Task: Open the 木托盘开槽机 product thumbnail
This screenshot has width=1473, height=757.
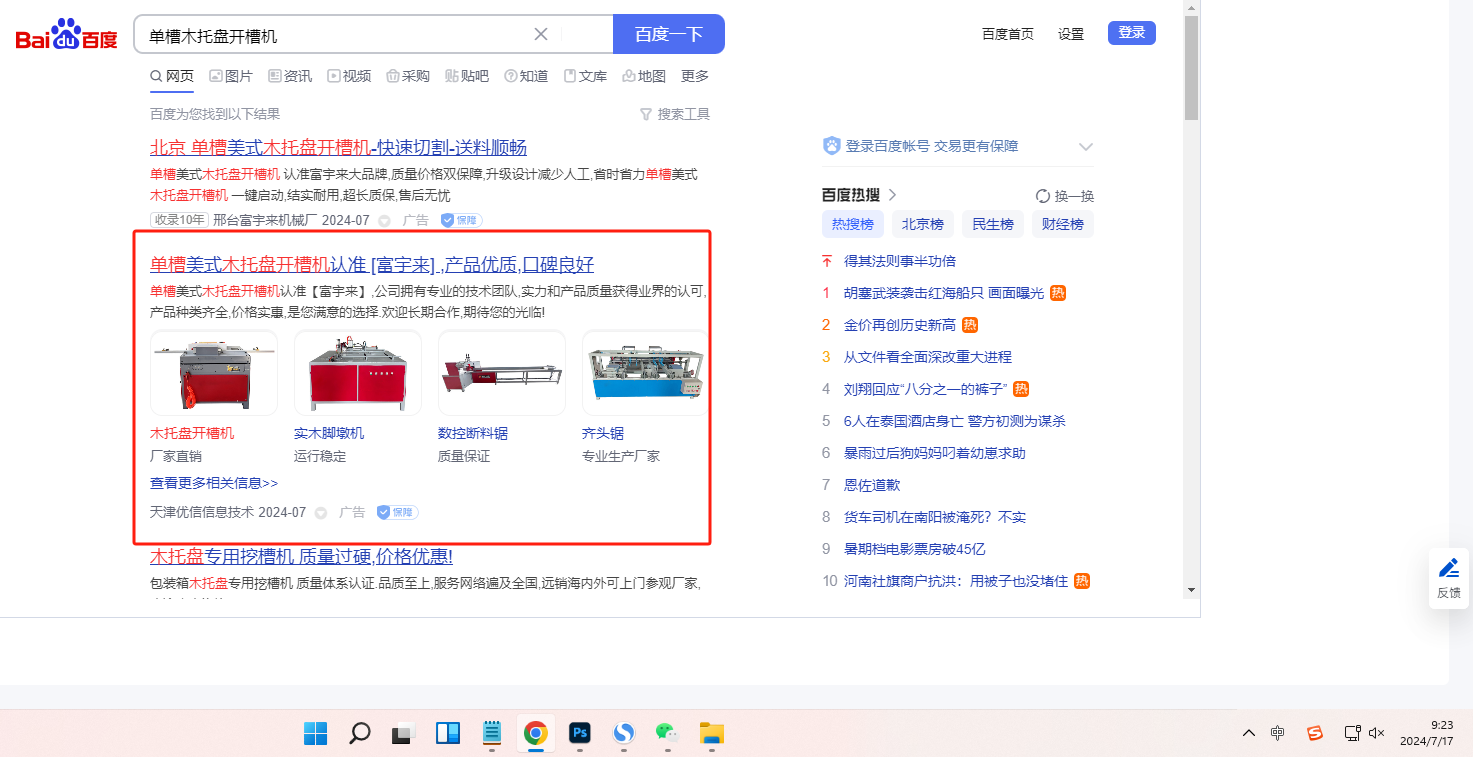Action: coord(214,373)
